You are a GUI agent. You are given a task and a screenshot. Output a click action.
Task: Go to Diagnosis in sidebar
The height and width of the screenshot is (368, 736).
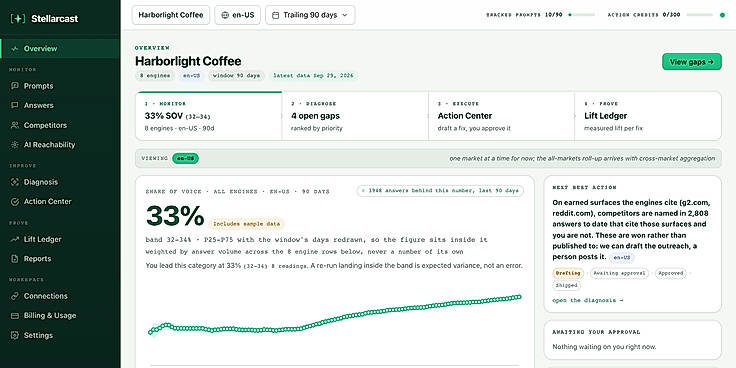[x=60, y=182]
